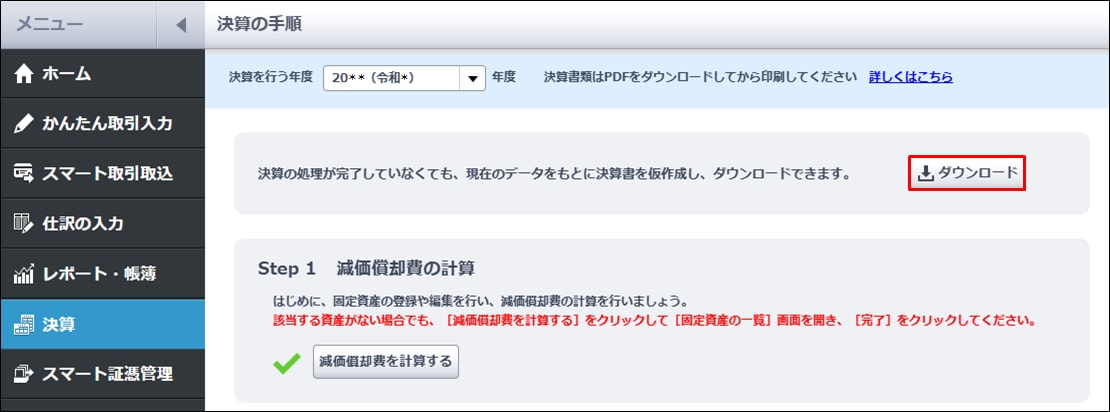The width and height of the screenshot is (1110, 412).
Task: Select かんたん取引入力 from the sidebar
Action: click(107, 123)
